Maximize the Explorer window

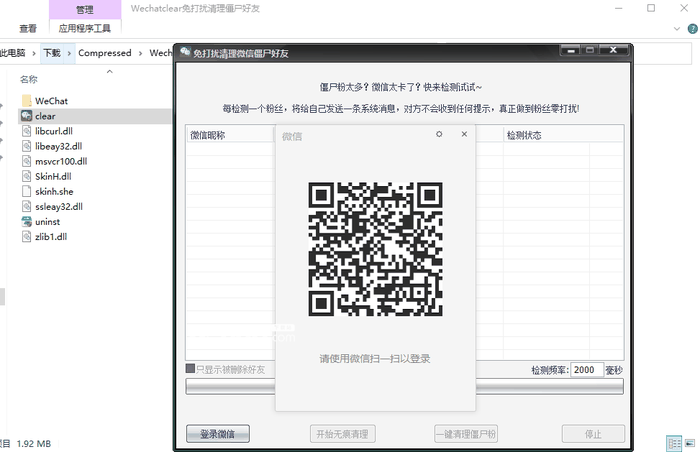651,8
